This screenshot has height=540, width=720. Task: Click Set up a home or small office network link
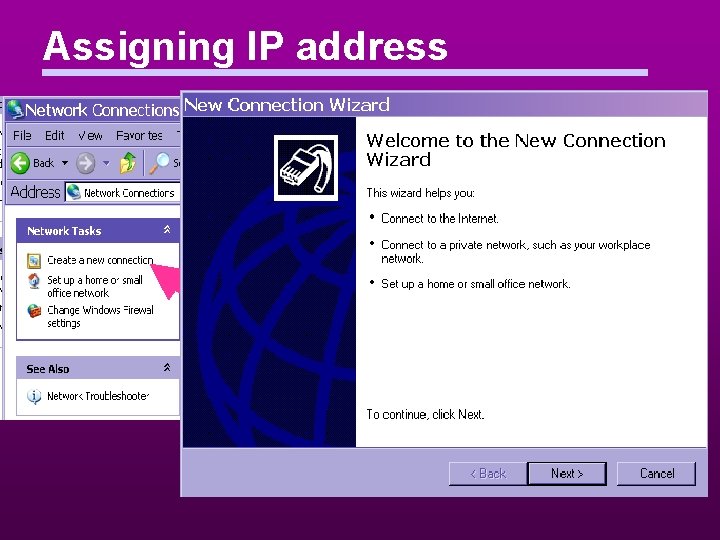95,287
